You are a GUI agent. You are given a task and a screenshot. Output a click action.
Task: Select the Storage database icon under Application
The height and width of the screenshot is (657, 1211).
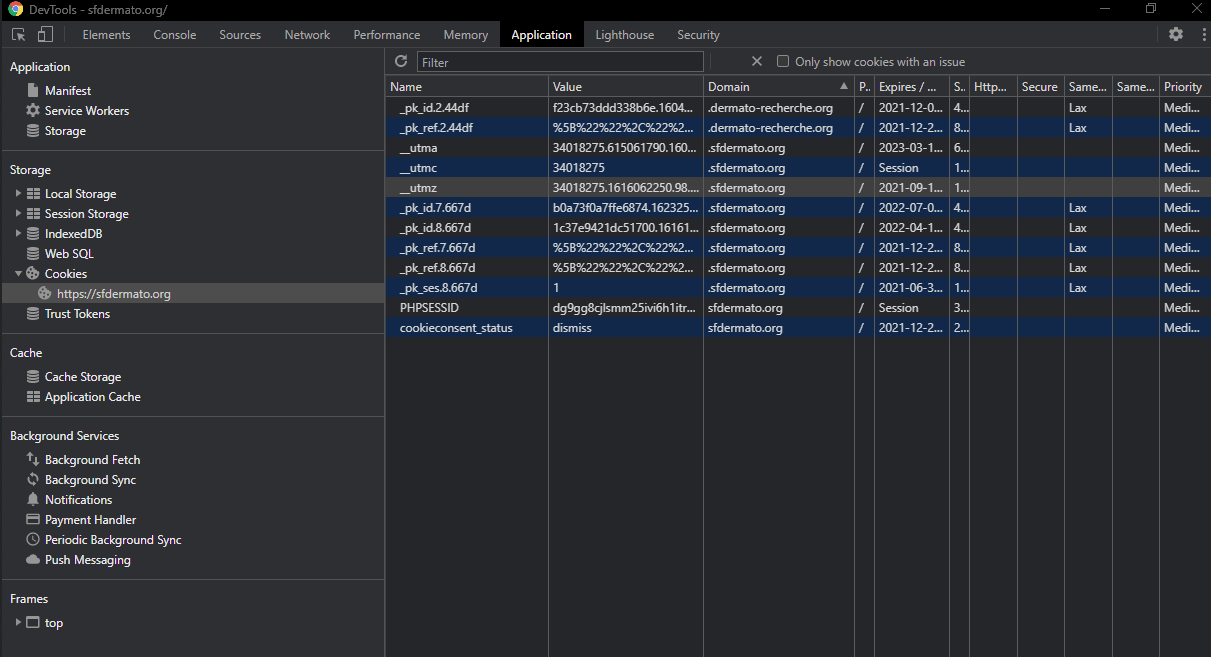33,130
